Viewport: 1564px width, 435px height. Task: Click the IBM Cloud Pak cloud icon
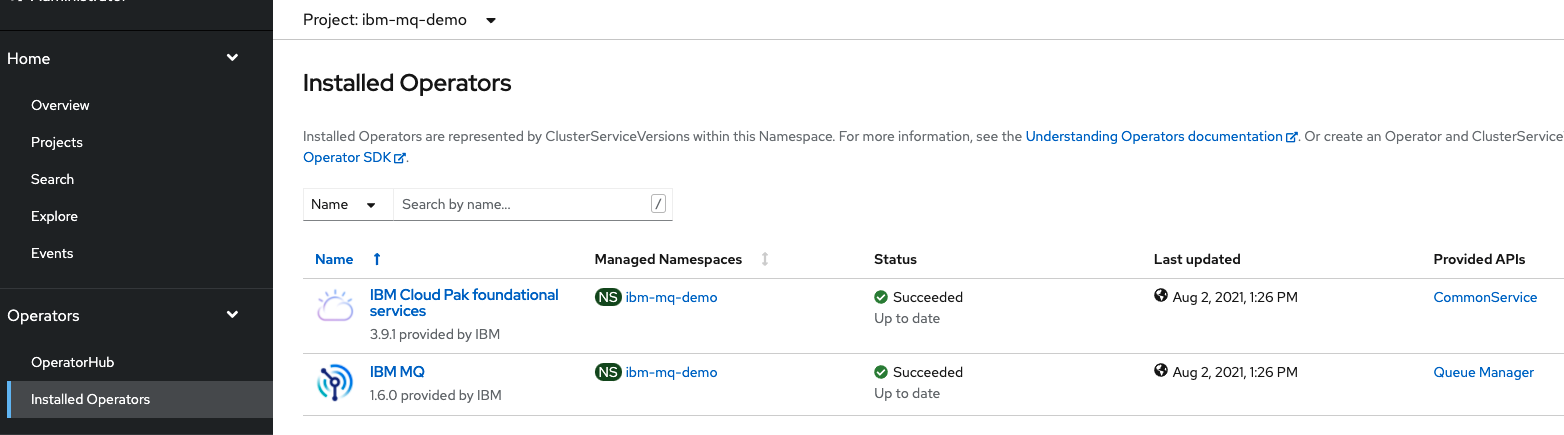pyautogui.click(x=335, y=306)
